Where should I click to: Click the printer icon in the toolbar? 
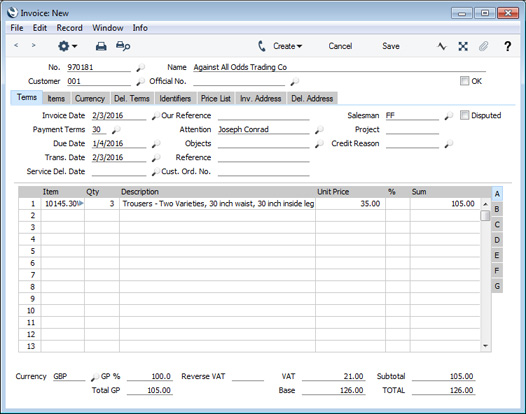[101, 46]
